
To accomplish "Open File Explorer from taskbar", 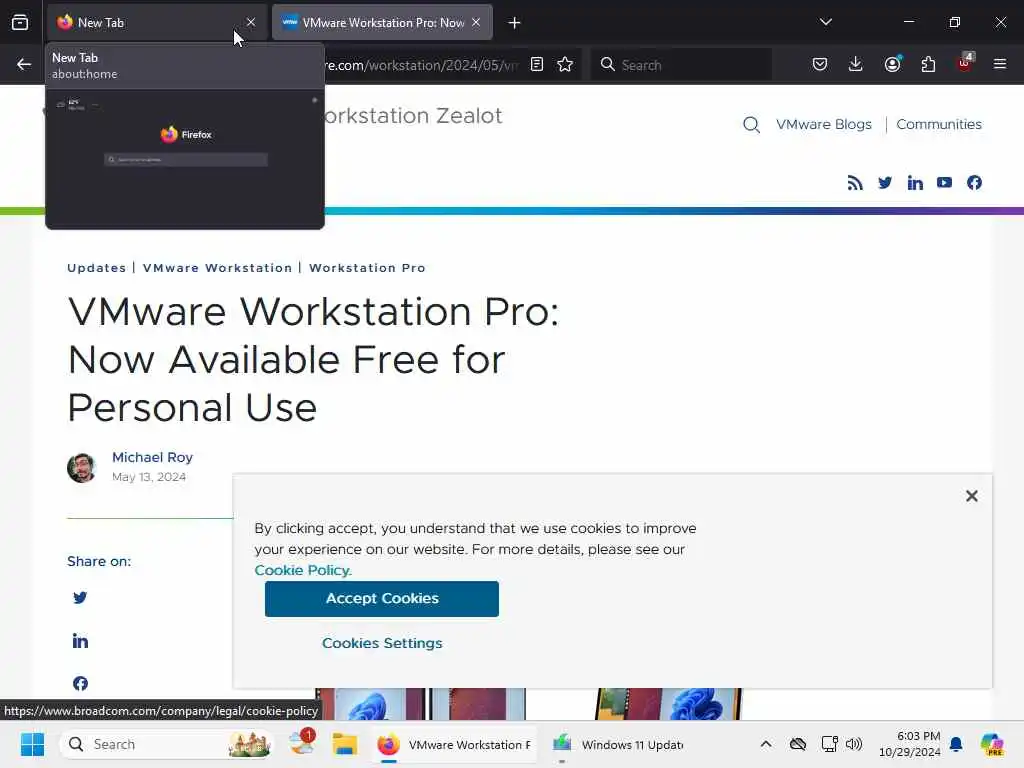I will pos(345,744).
